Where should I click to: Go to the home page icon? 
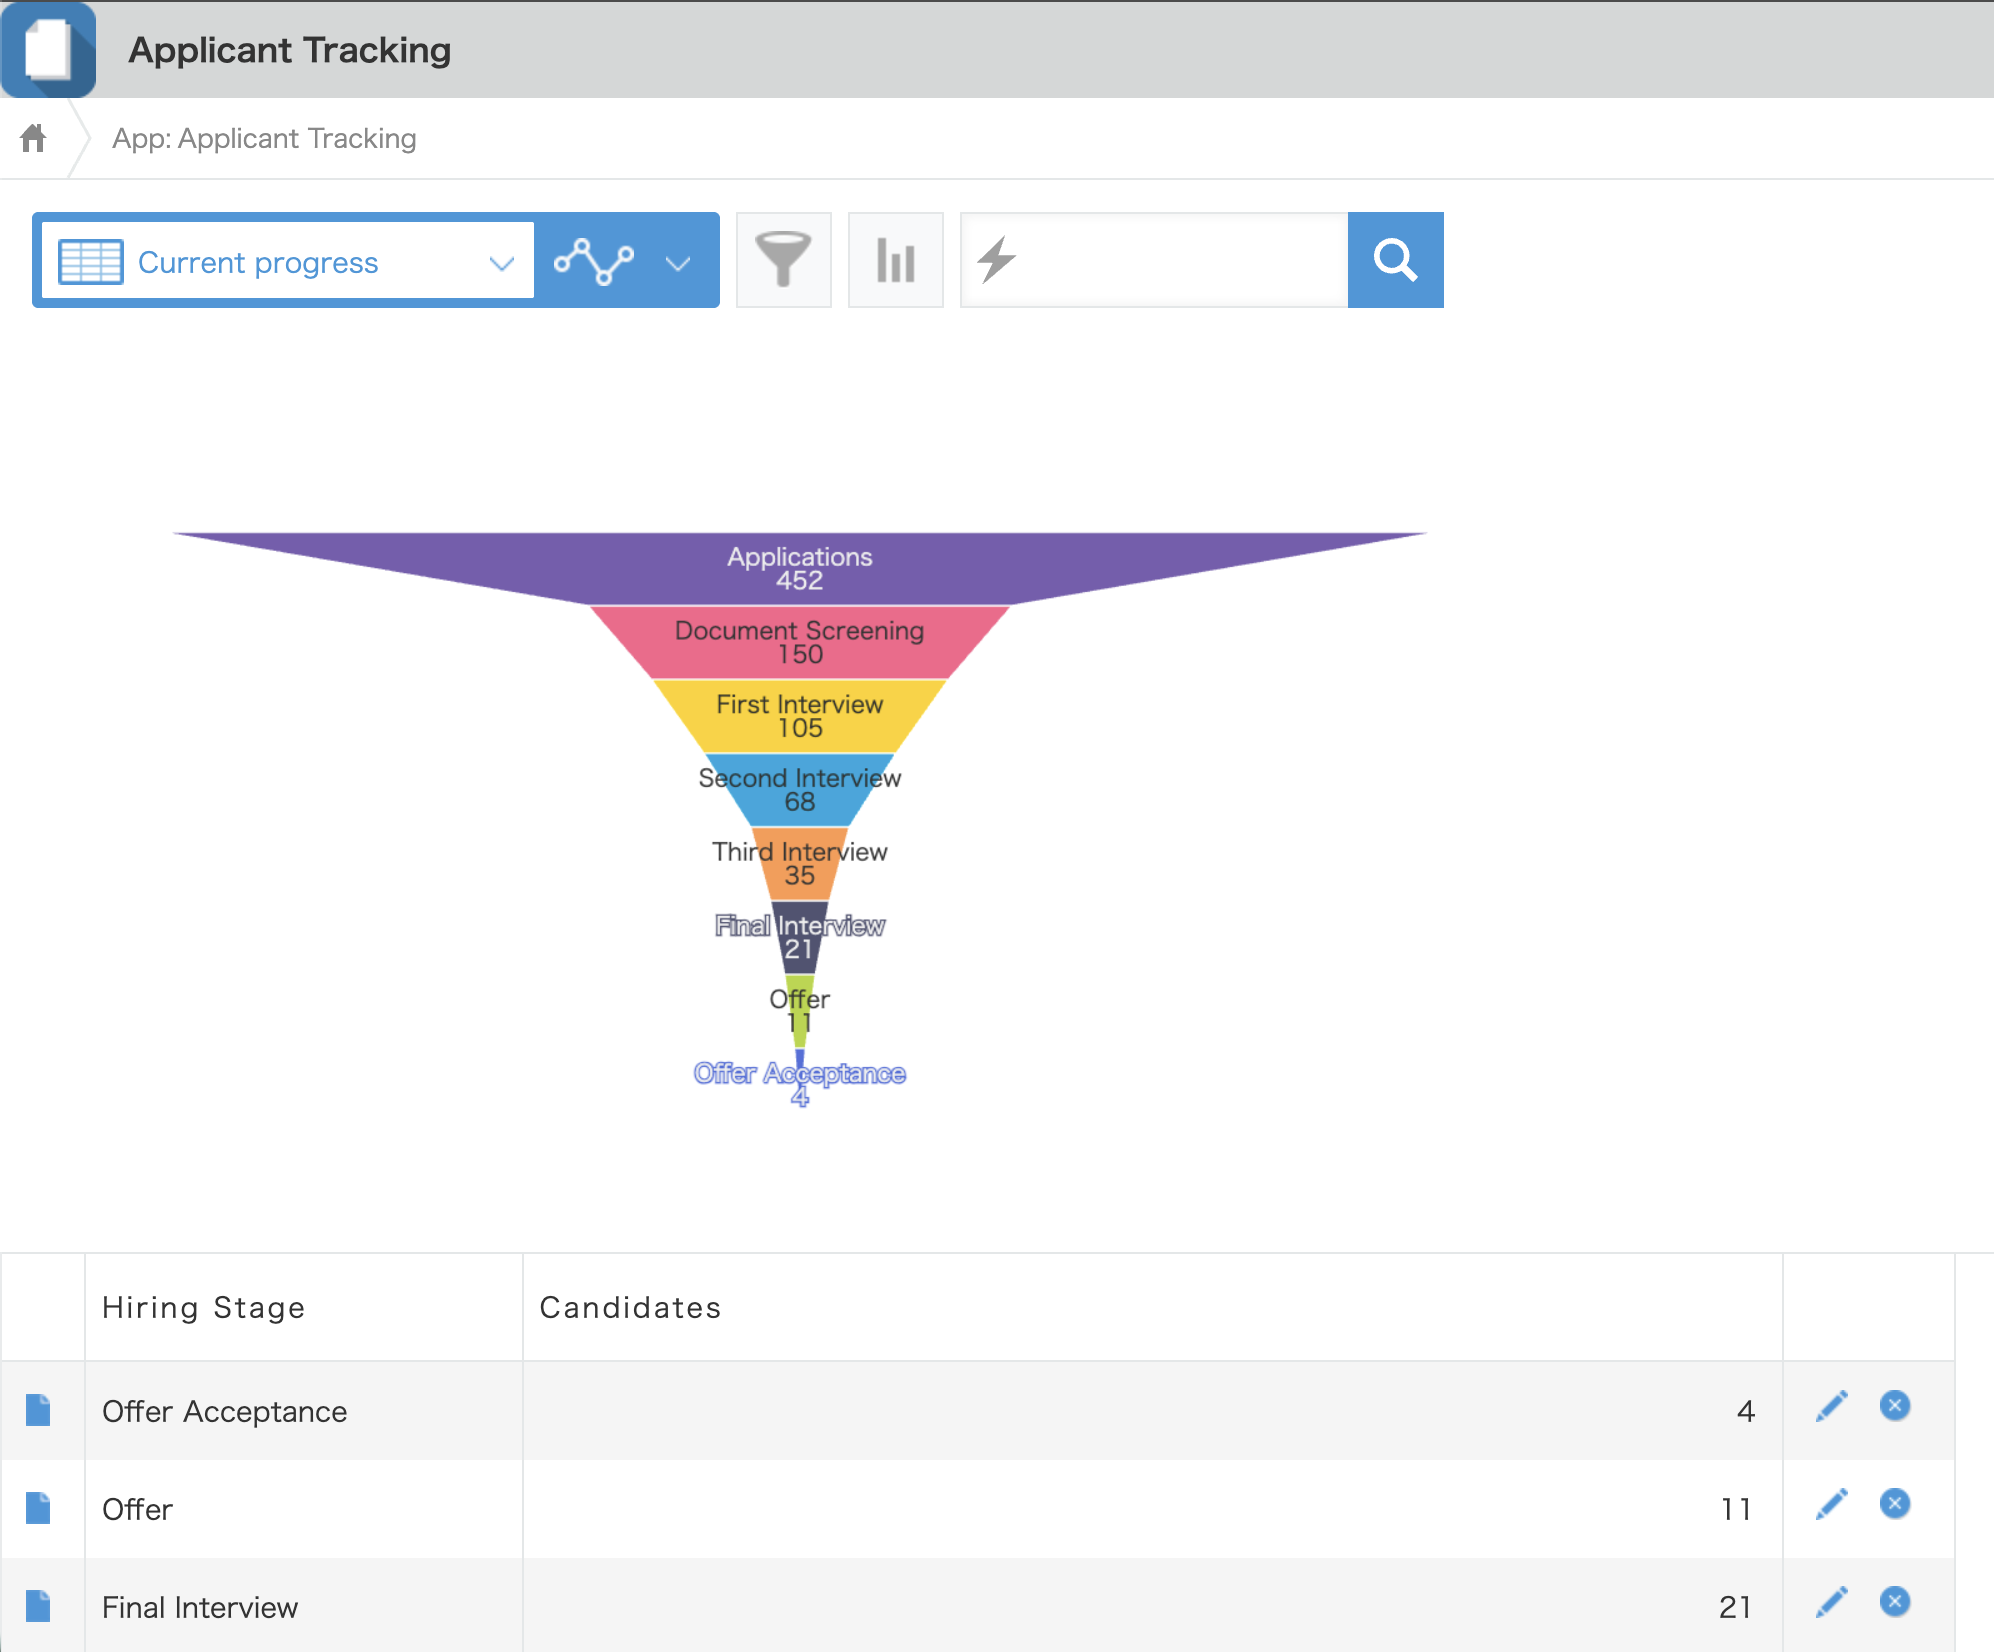pyautogui.click(x=33, y=138)
